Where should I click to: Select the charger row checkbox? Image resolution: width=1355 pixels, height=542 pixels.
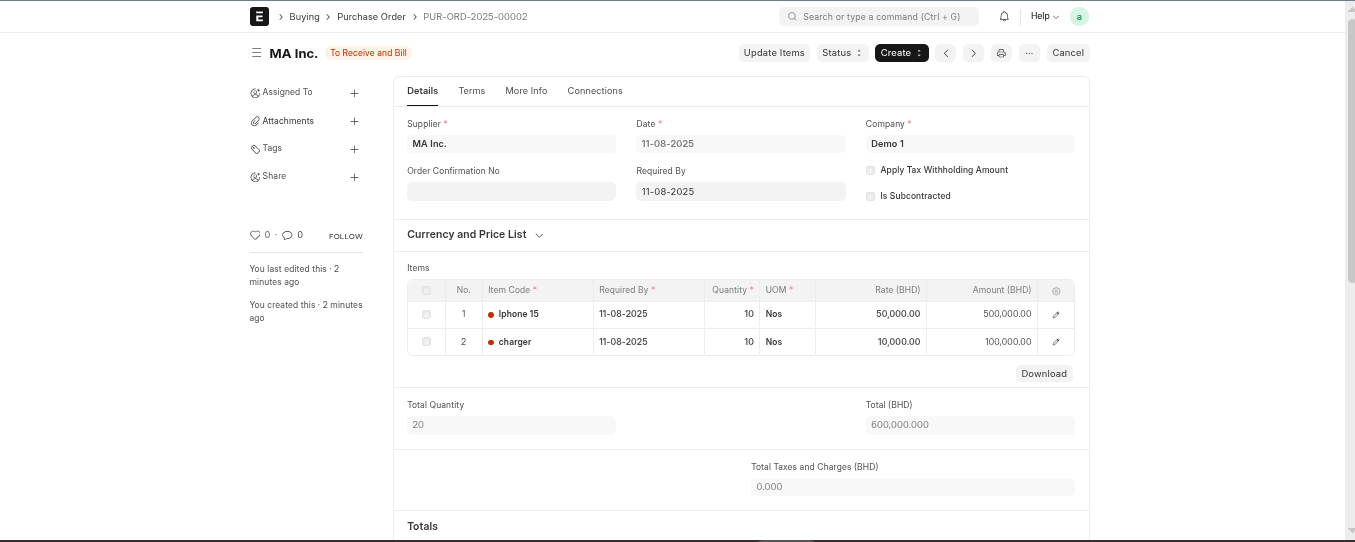[x=426, y=342]
